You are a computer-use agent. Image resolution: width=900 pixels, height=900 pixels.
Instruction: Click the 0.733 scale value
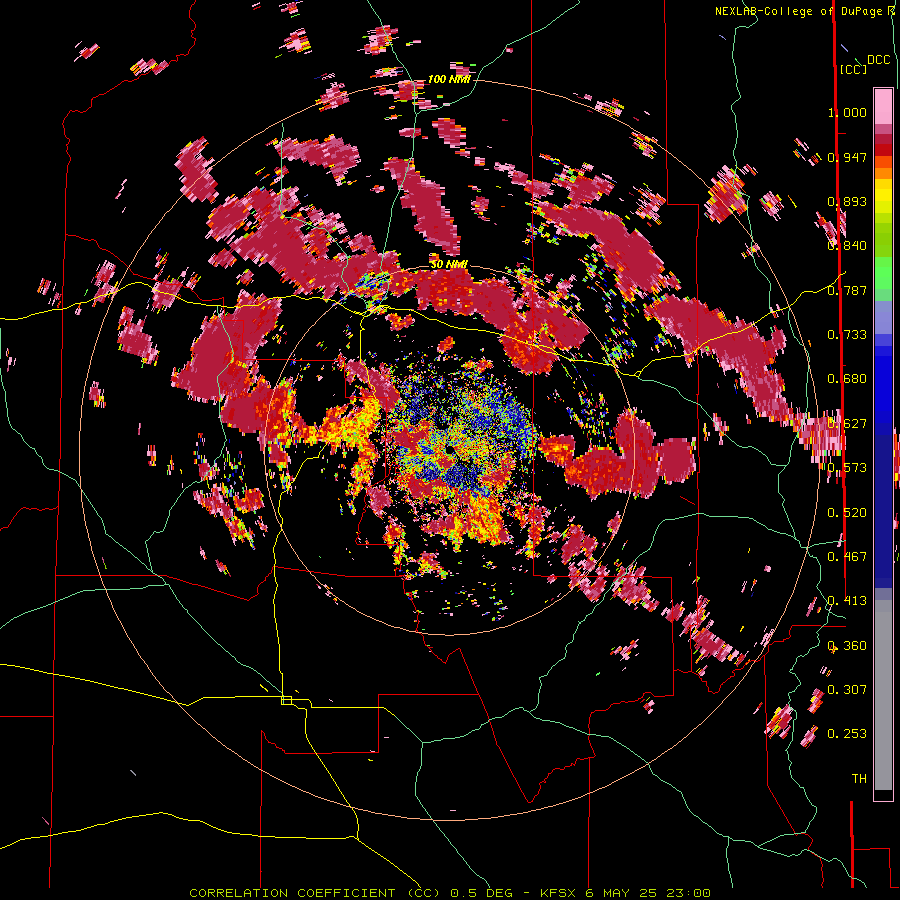pyautogui.click(x=847, y=335)
